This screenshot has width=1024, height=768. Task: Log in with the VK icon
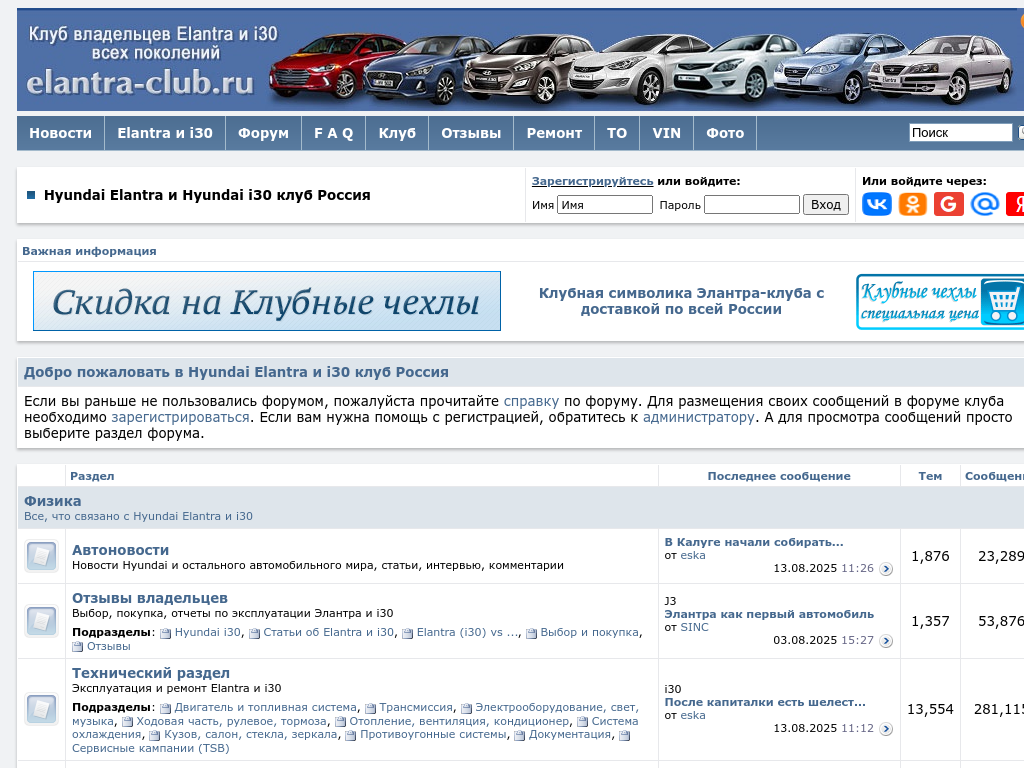coord(876,204)
